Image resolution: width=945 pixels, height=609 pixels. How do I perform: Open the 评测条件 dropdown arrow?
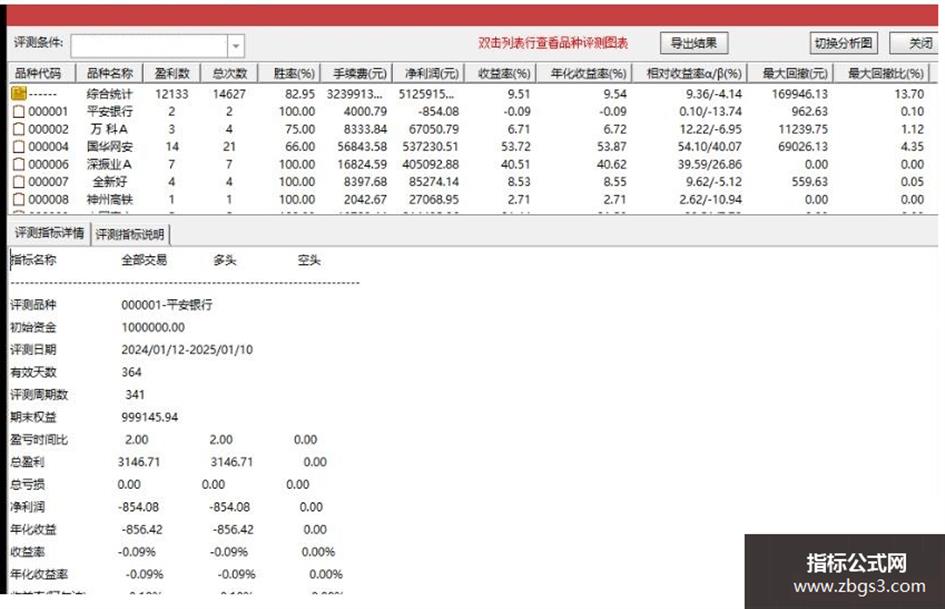(236, 46)
